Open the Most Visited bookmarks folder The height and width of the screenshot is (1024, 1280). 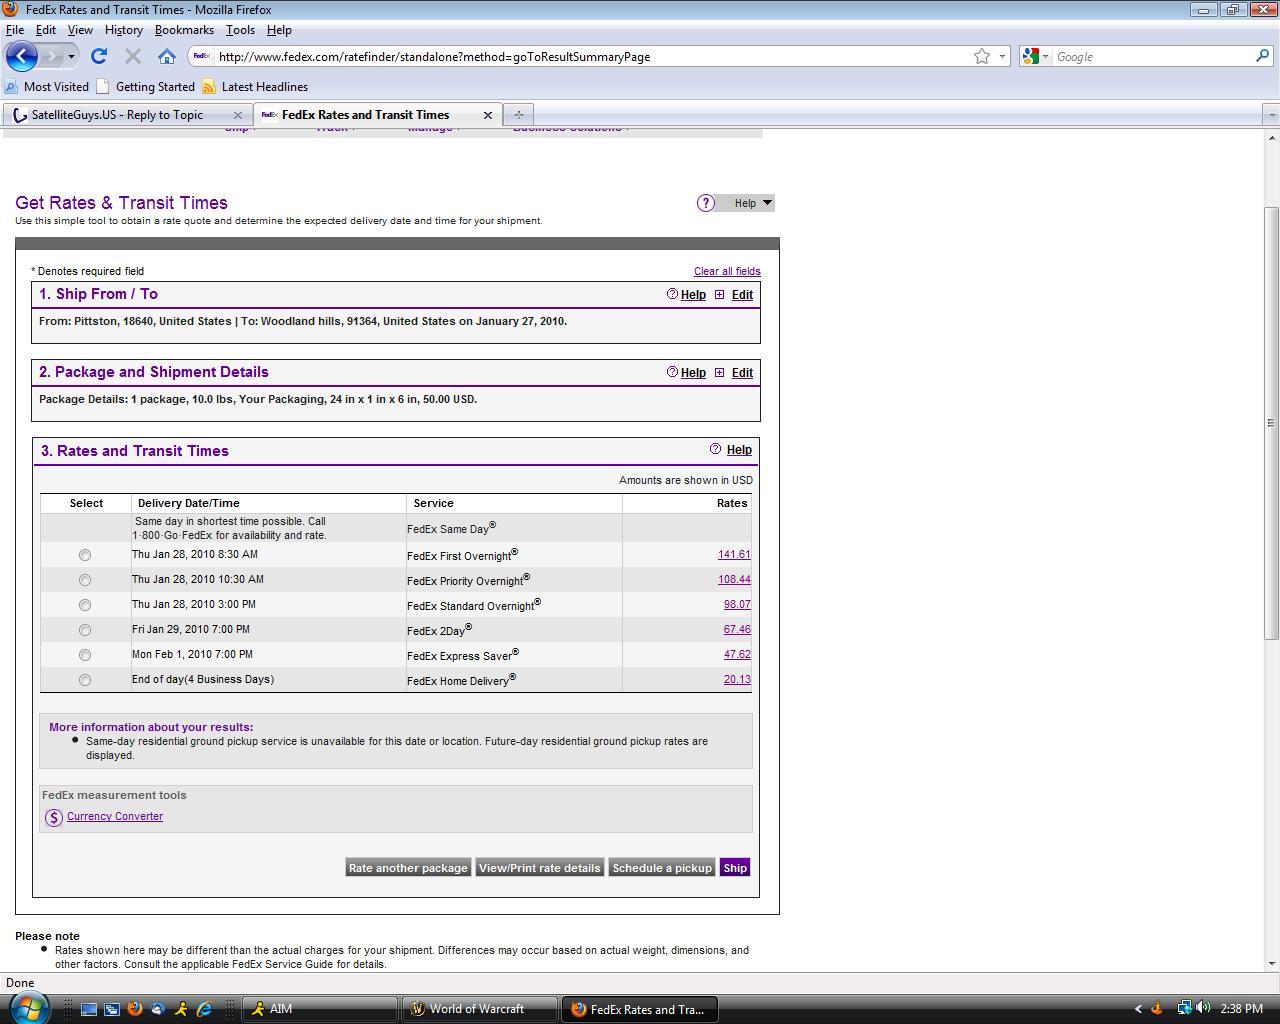pyautogui.click(x=46, y=87)
